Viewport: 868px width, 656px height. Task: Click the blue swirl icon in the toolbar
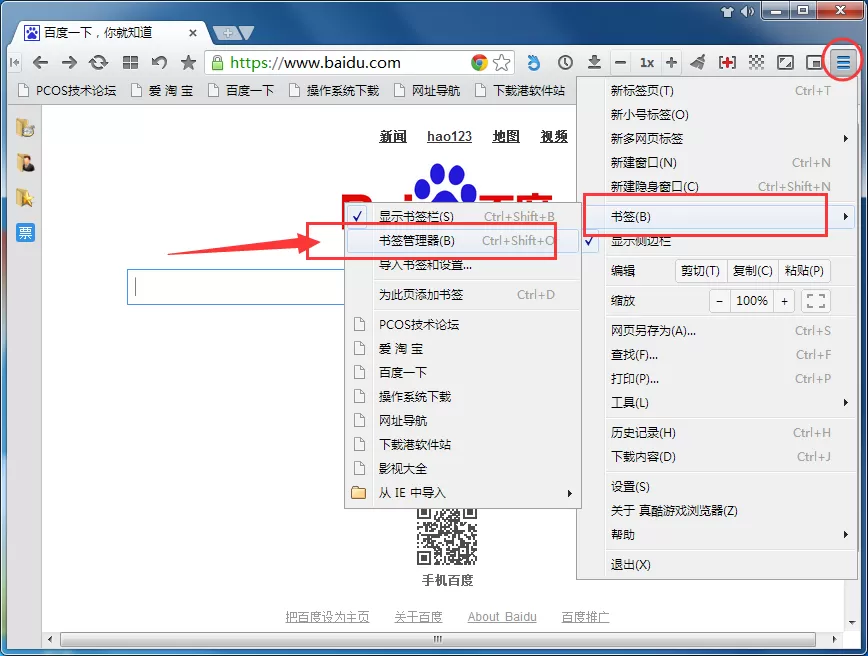click(533, 63)
